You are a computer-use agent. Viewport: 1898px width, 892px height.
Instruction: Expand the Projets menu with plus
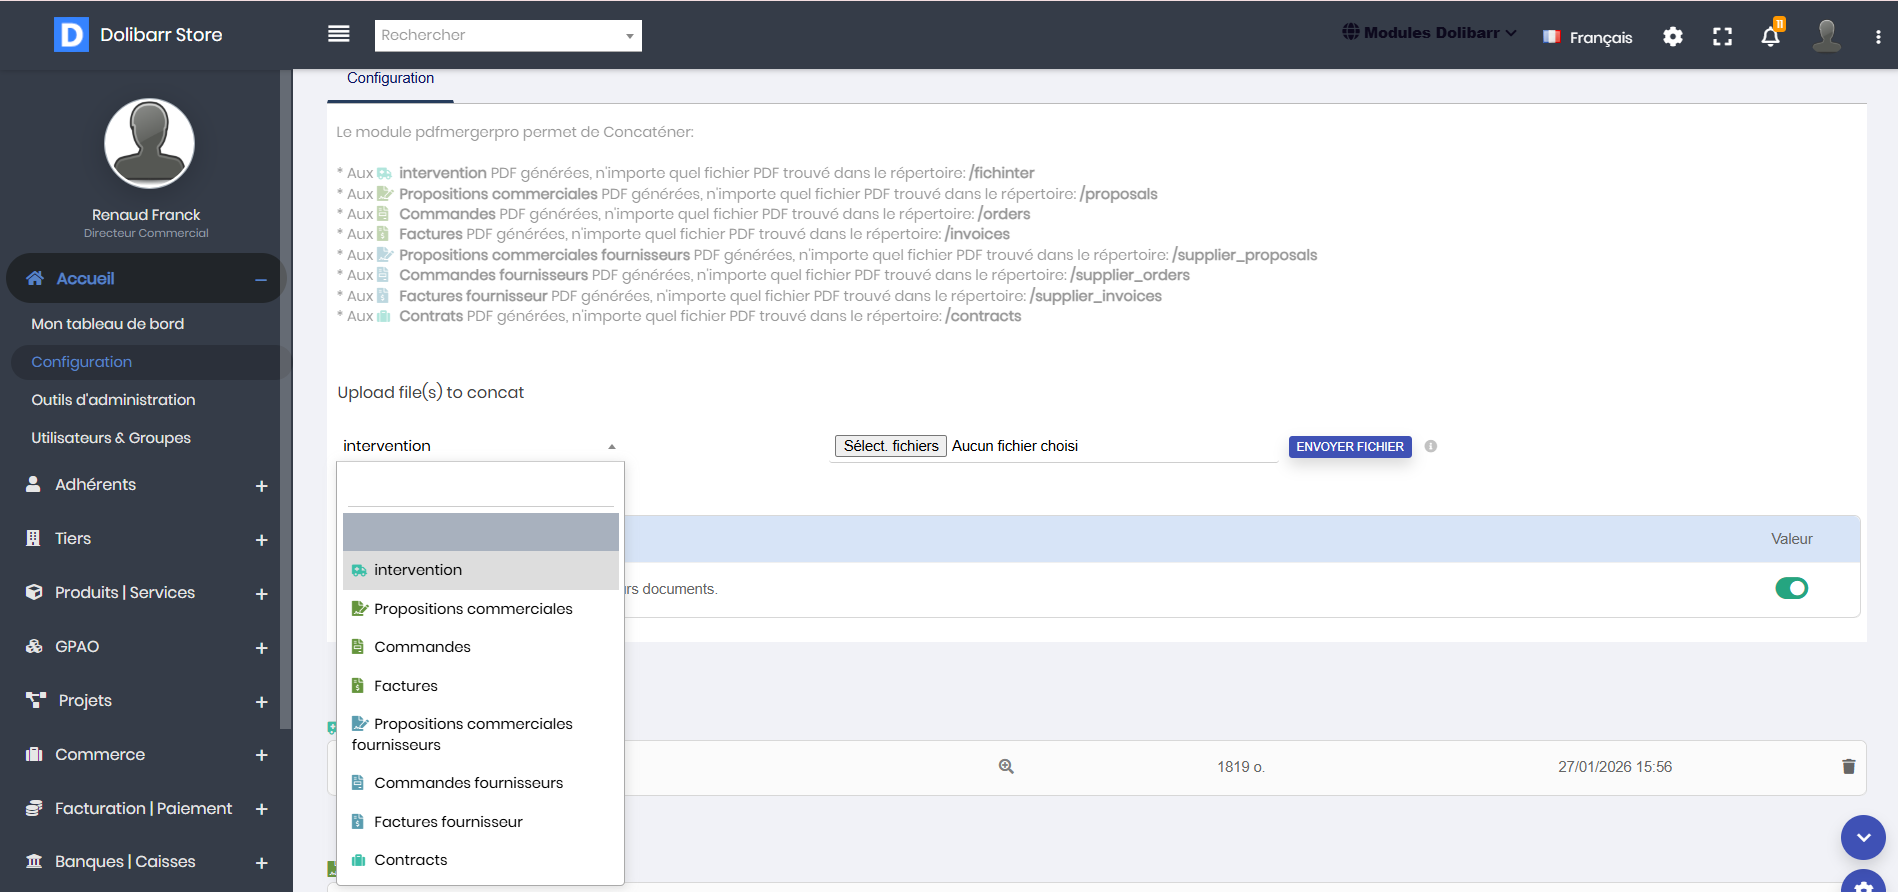click(262, 702)
